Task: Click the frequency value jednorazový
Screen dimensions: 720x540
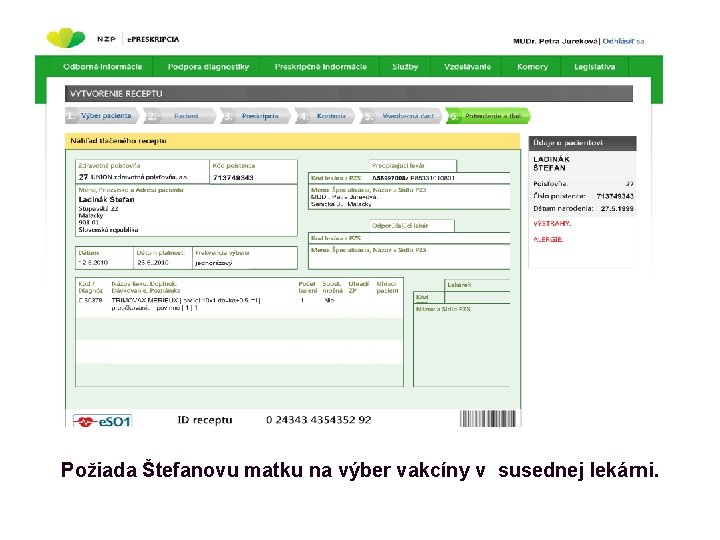Action: tap(214, 263)
